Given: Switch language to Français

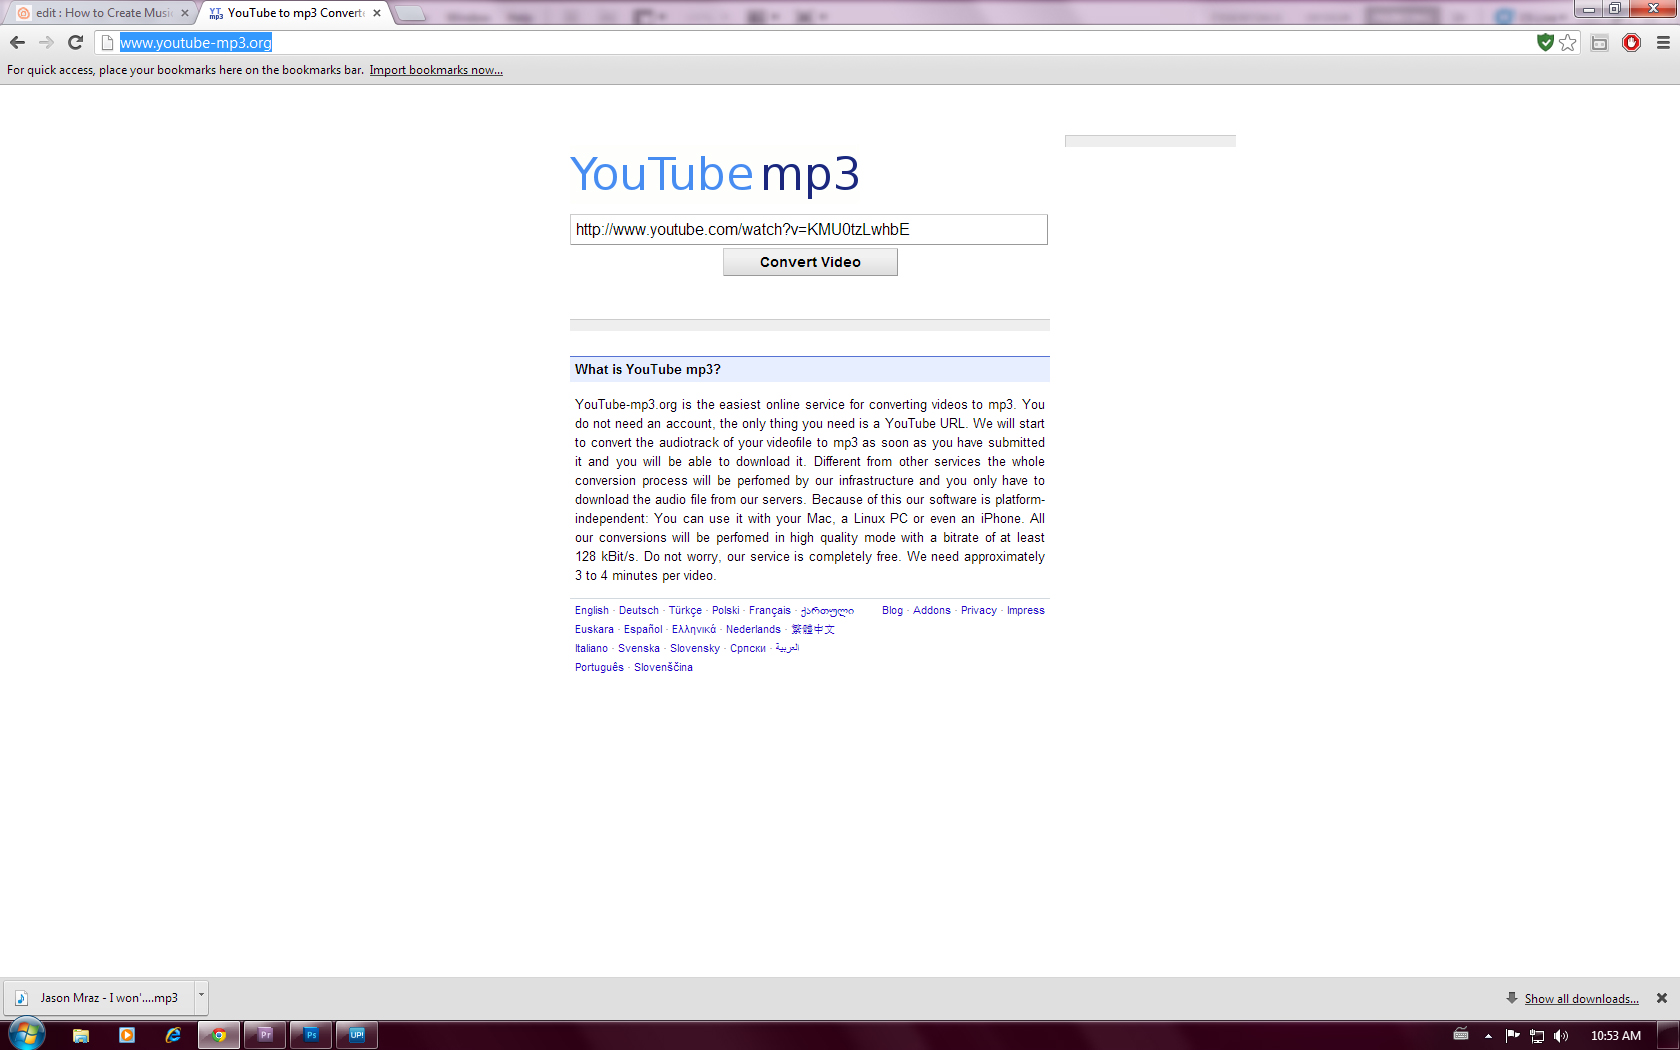Looking at the screenshot, I should (x=770, y=610).
